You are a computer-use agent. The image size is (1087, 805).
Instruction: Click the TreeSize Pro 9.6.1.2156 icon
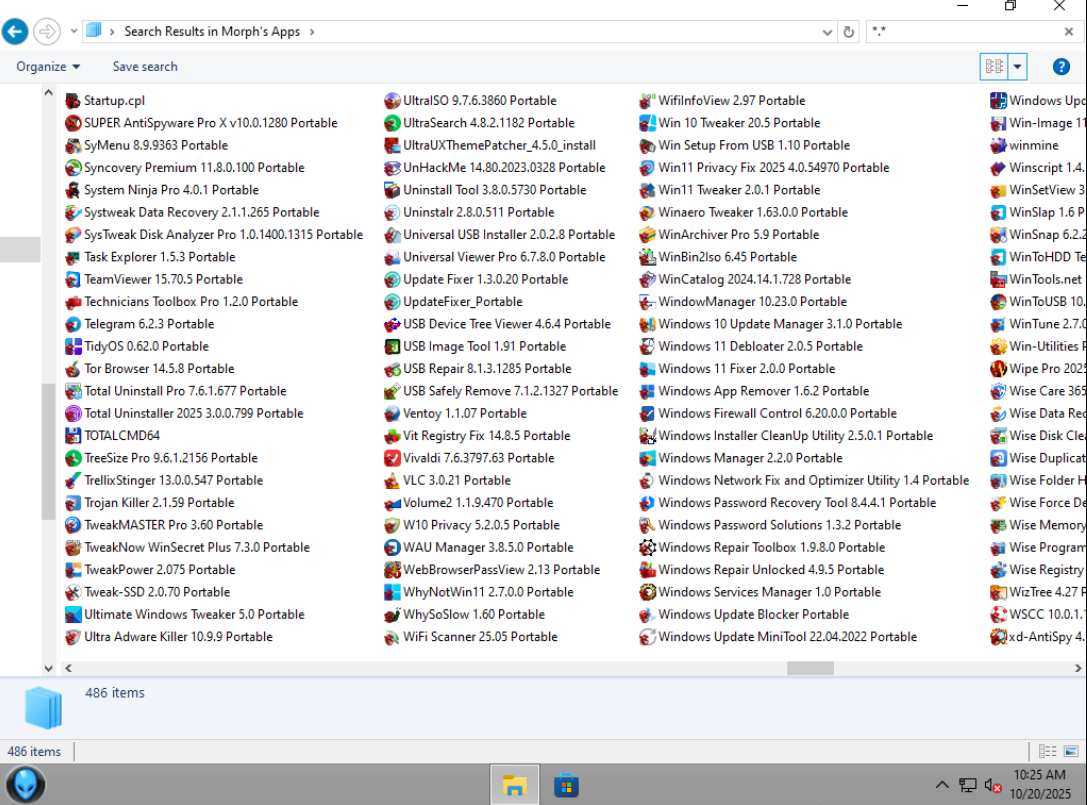73,458
